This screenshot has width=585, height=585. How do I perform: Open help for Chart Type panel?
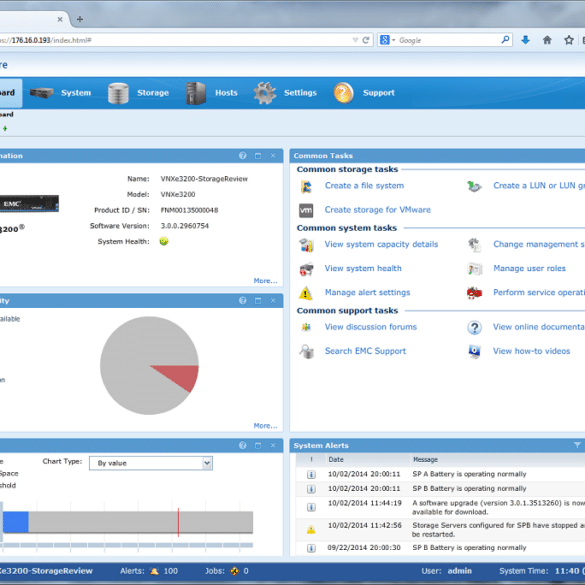243,445
